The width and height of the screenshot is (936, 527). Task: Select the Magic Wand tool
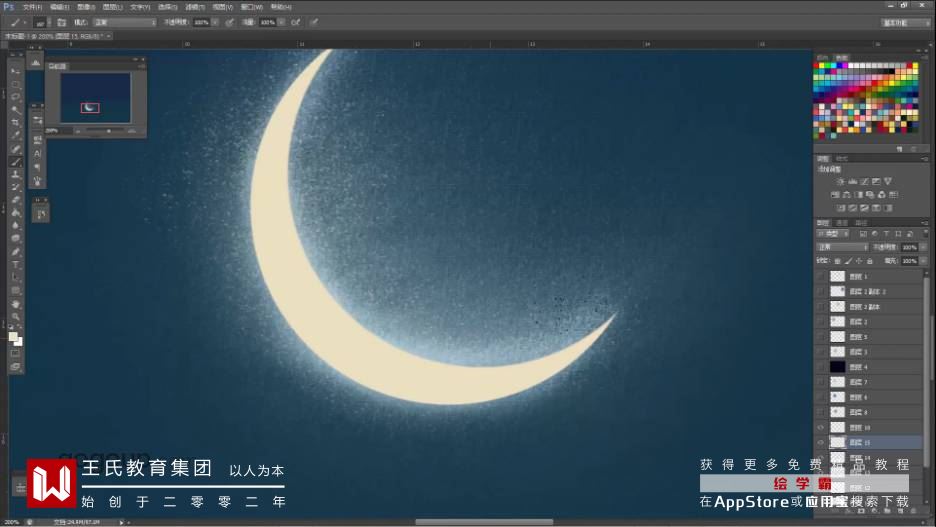[16, 110]
